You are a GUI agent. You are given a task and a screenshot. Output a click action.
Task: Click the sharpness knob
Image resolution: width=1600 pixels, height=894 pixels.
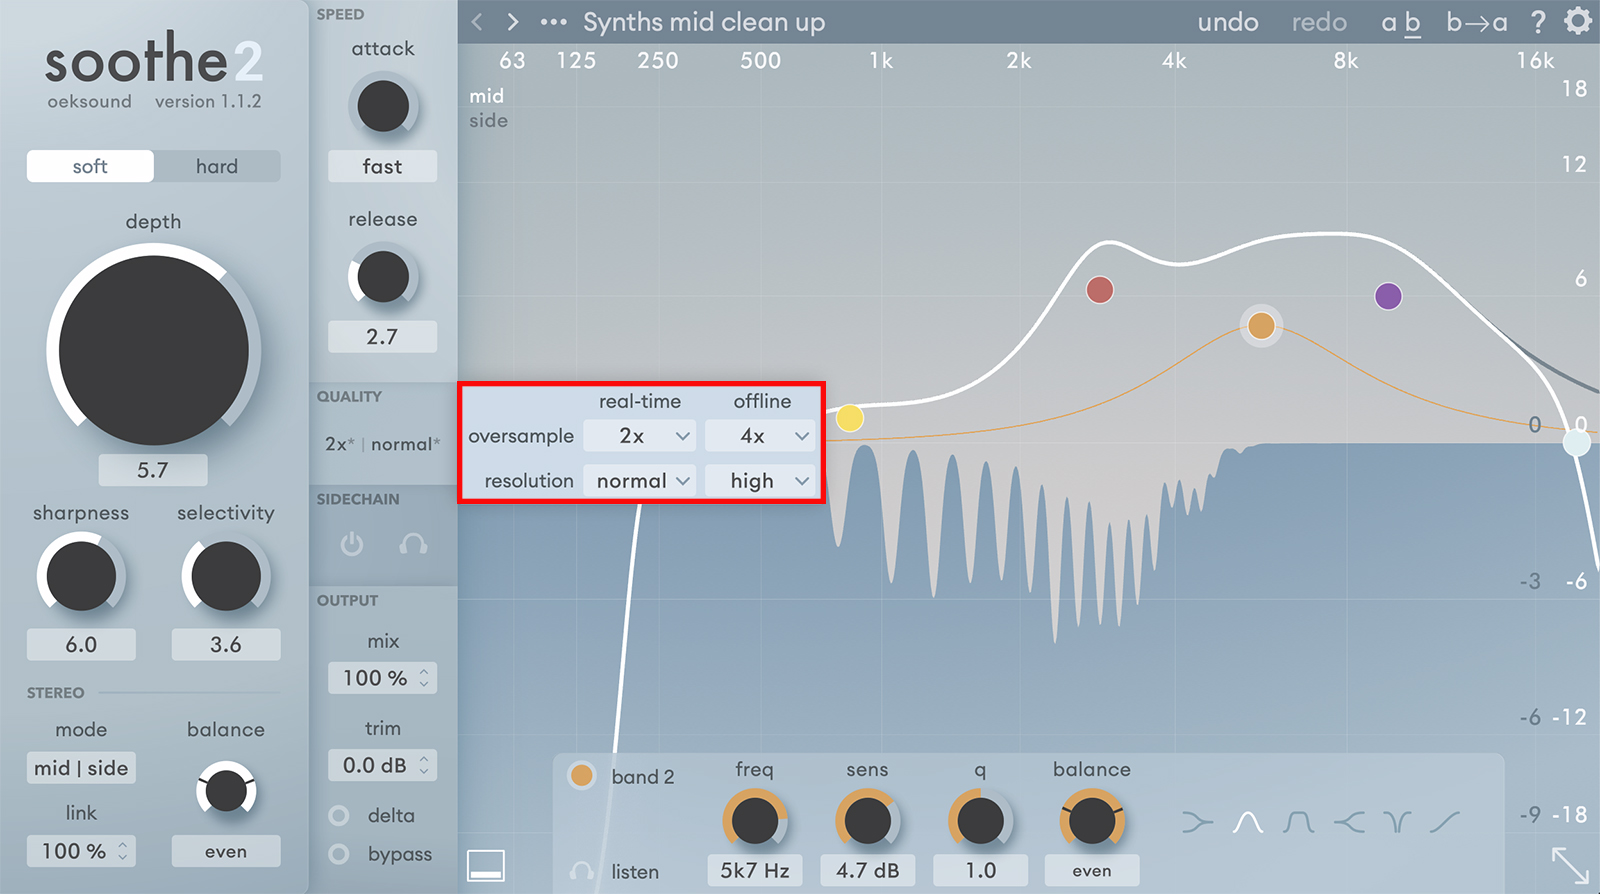pos(81,576)
